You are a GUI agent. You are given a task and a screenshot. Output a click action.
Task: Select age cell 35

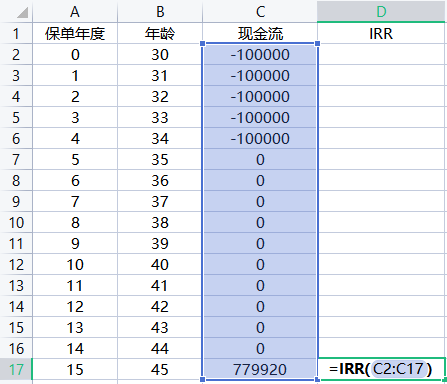[x=160, y=159]
